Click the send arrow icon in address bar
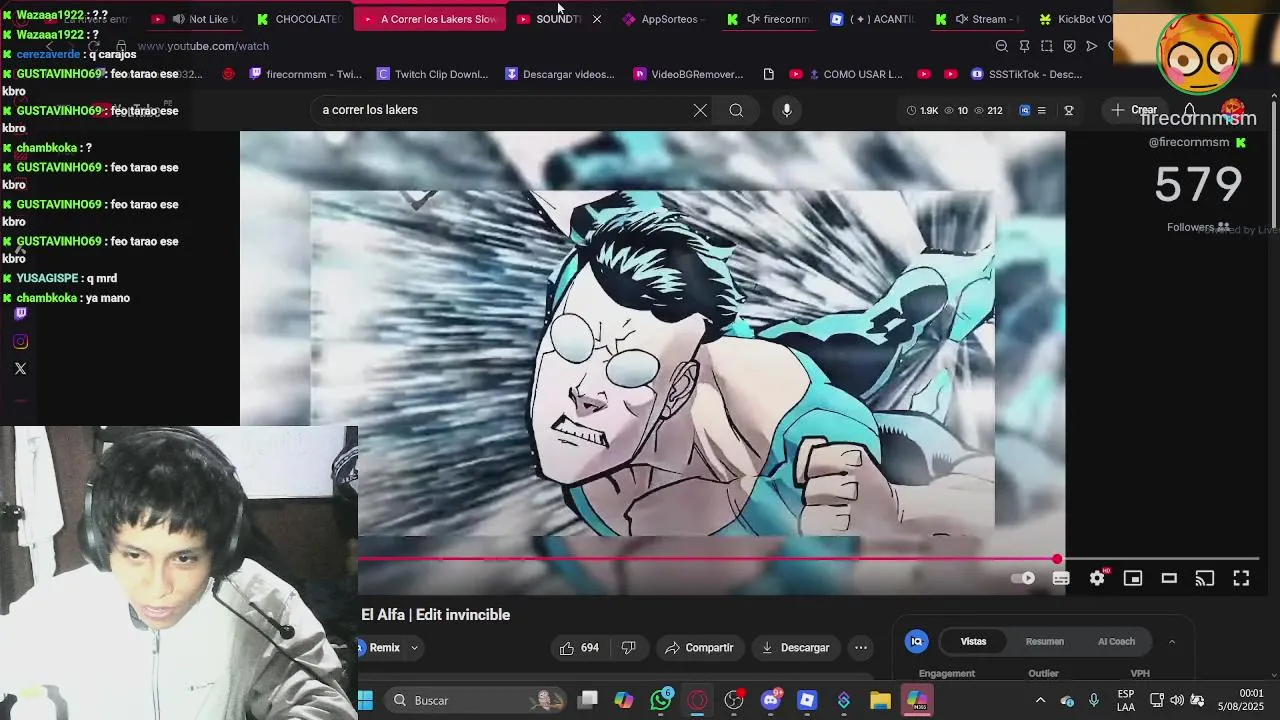1280x720 pixels. click(1092, 46)
